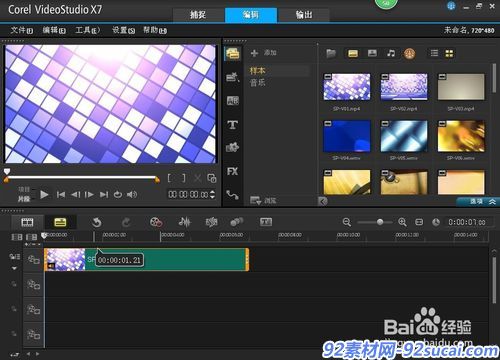Expand the 选项 (Options) panel

pos(478,201)
